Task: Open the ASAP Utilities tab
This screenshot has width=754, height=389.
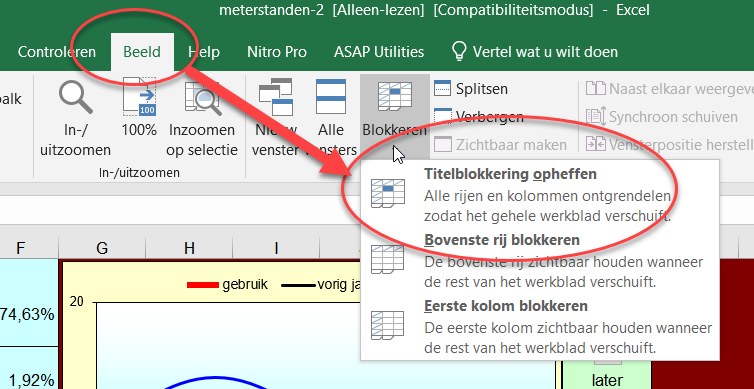Action: click(379, 51)
